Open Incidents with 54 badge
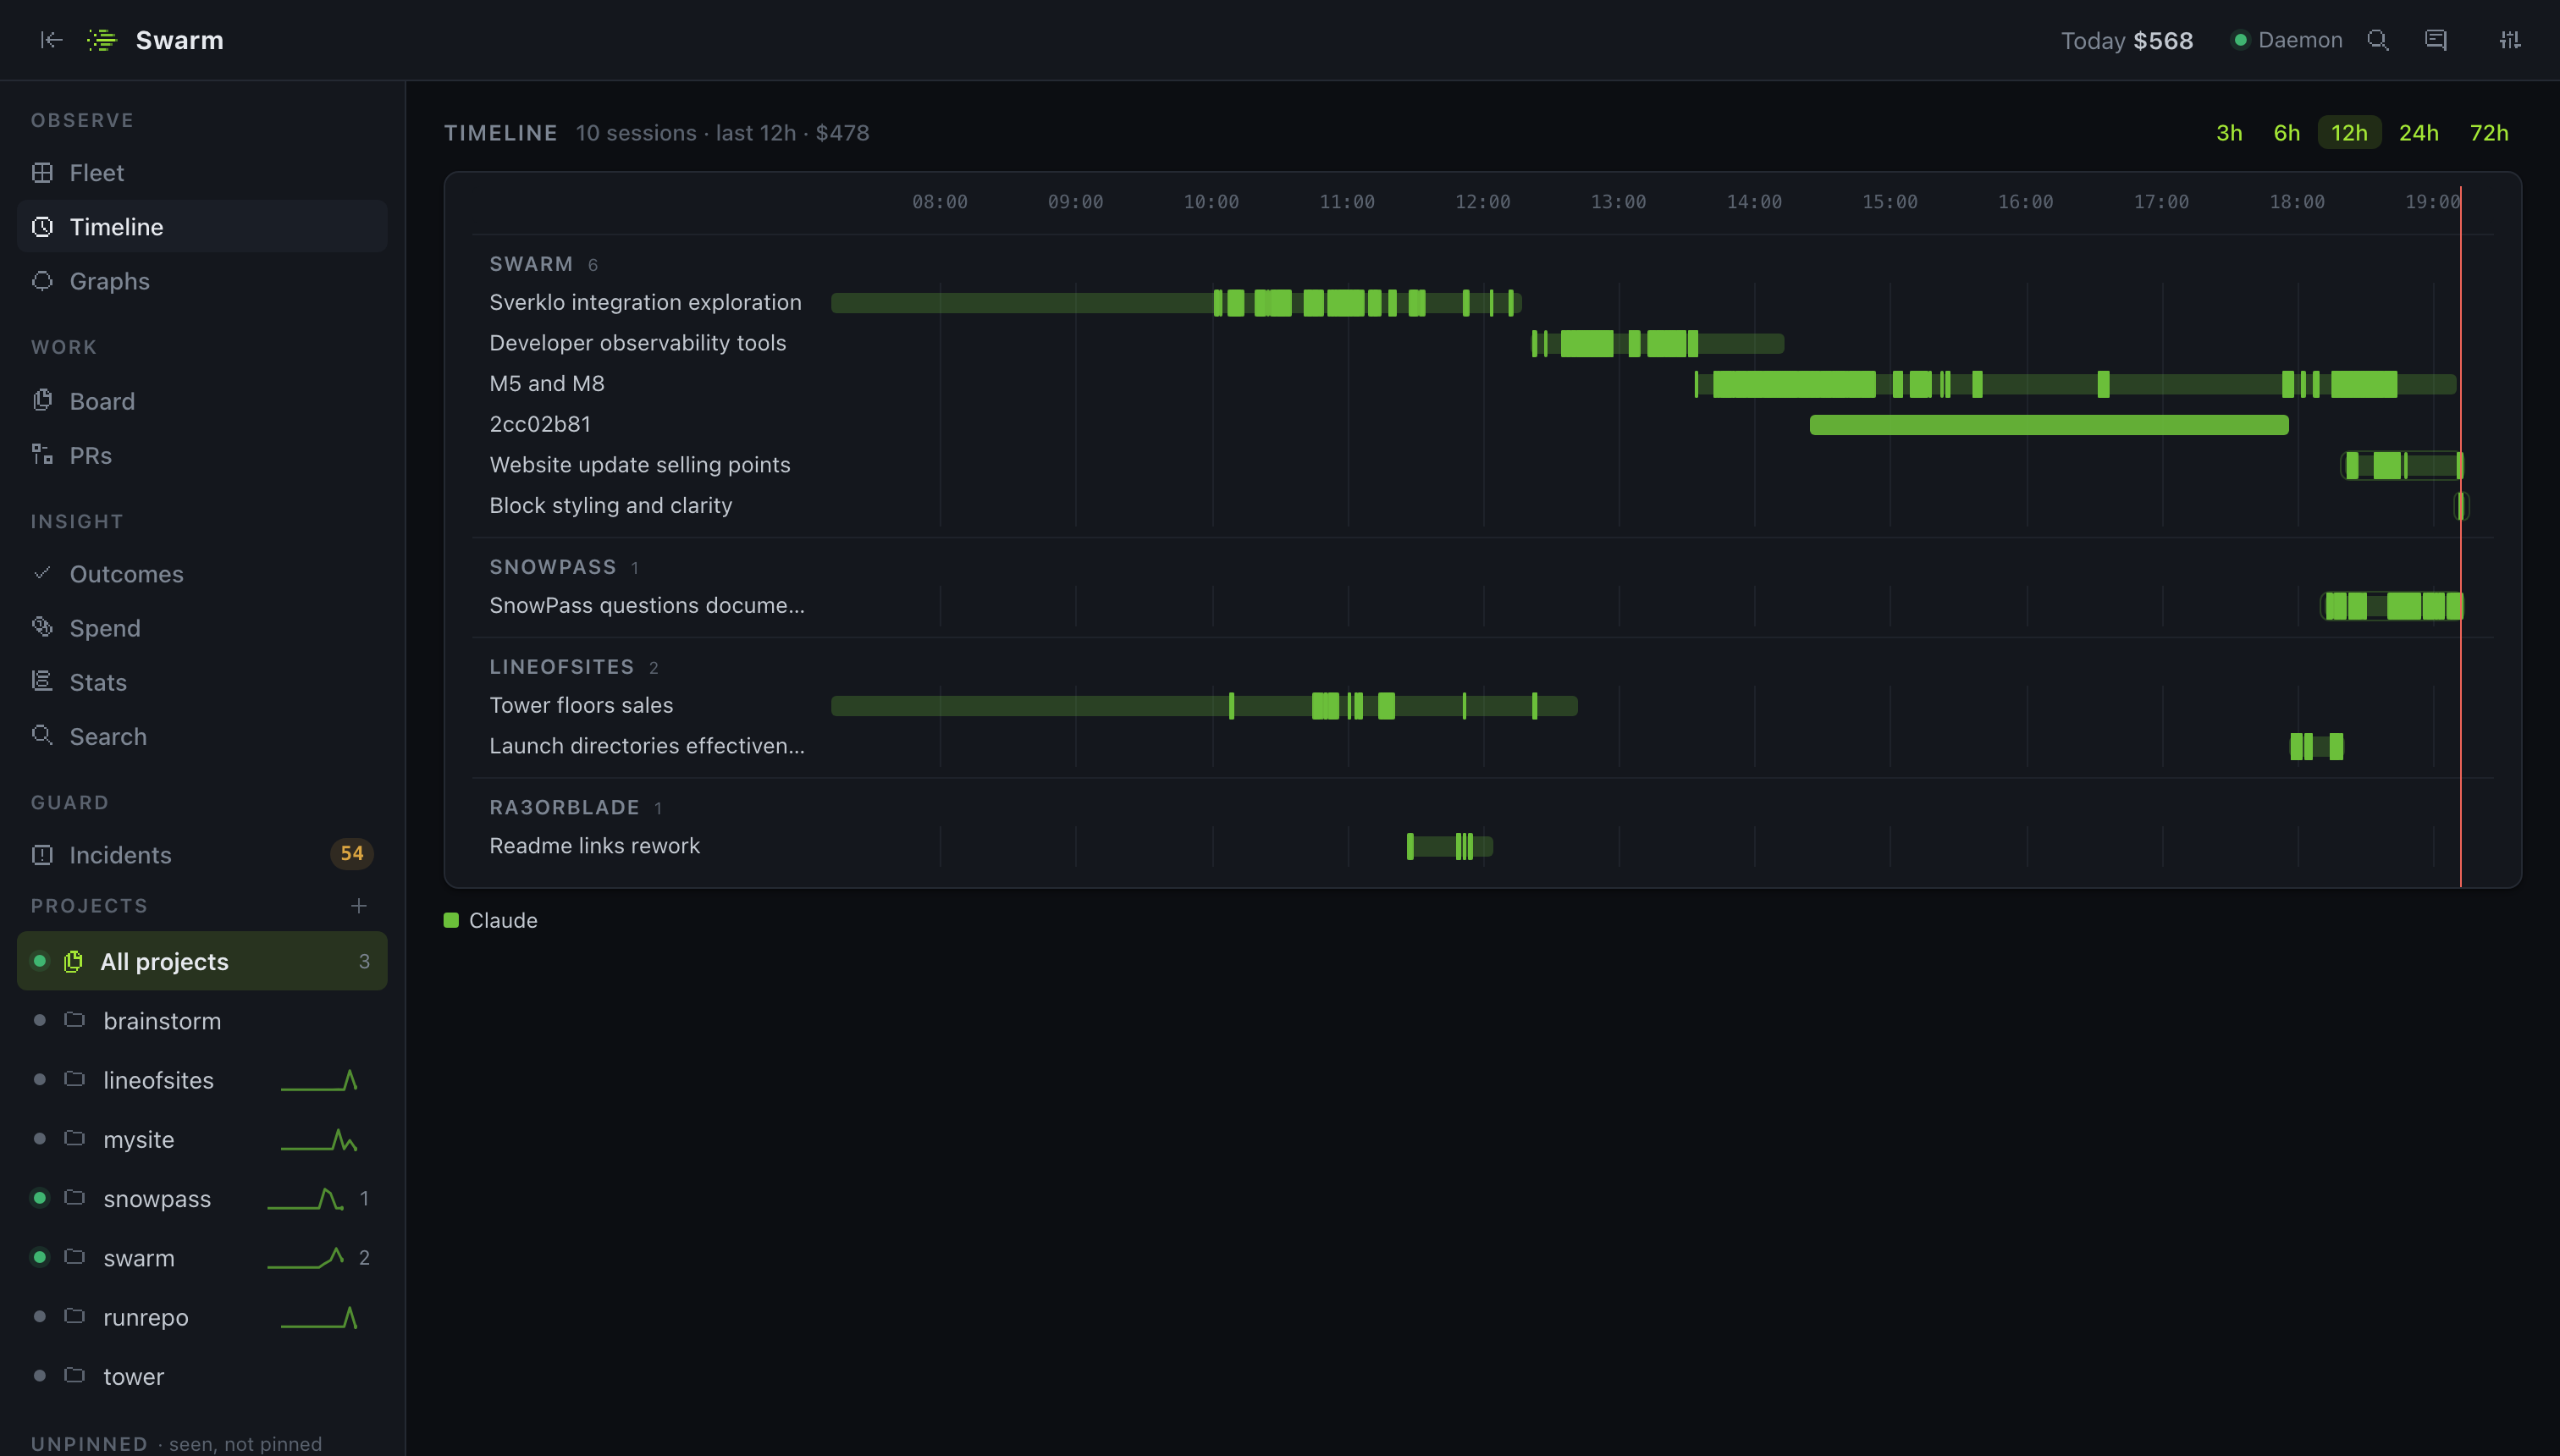2560x1456 pixels. (202, 854)
